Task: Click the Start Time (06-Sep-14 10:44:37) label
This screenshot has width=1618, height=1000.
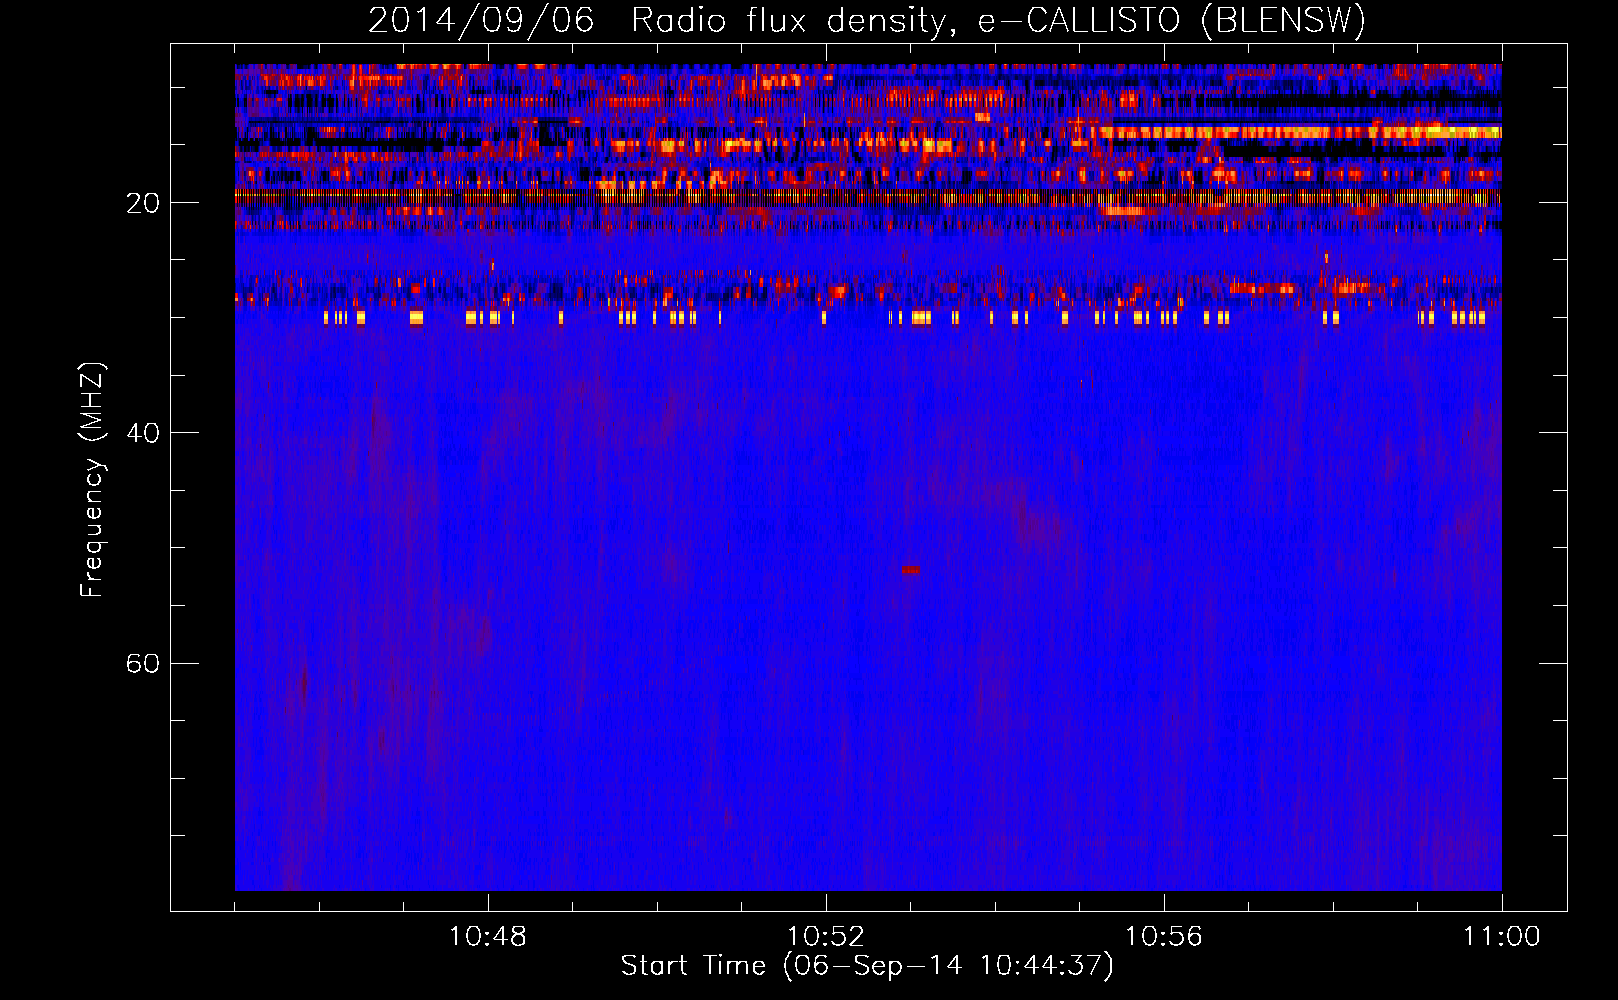Action: coord(867,966)
